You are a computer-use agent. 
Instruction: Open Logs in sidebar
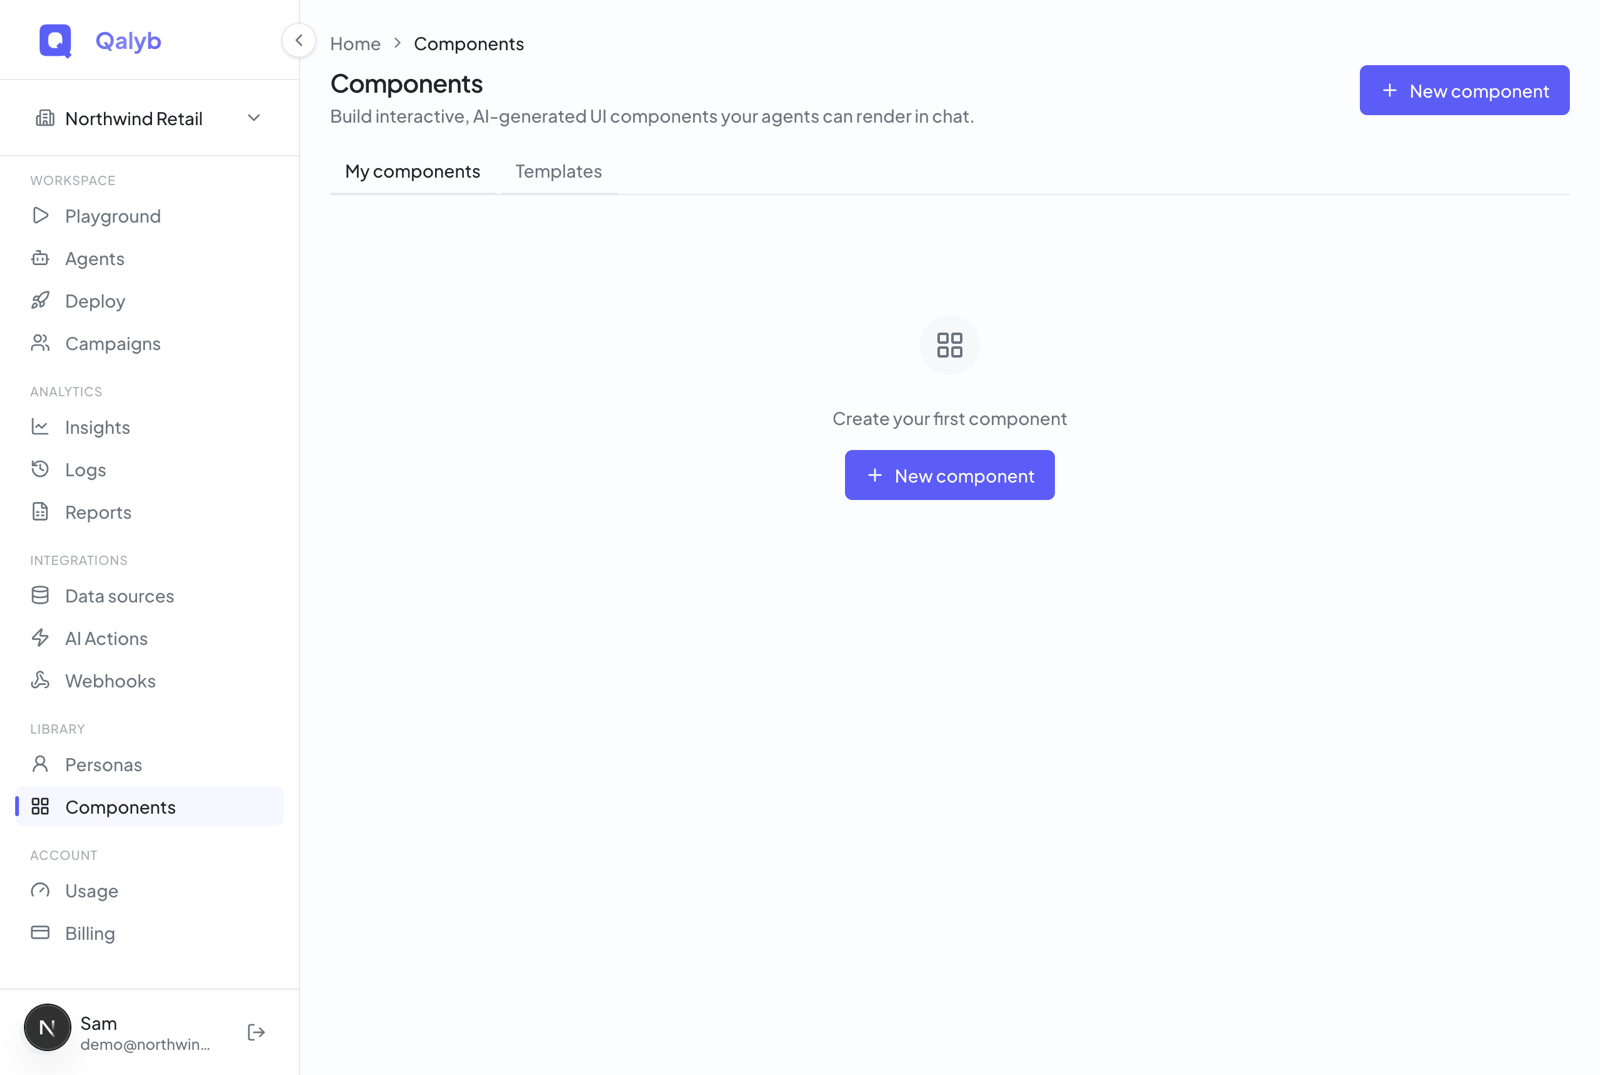[150, 469]
